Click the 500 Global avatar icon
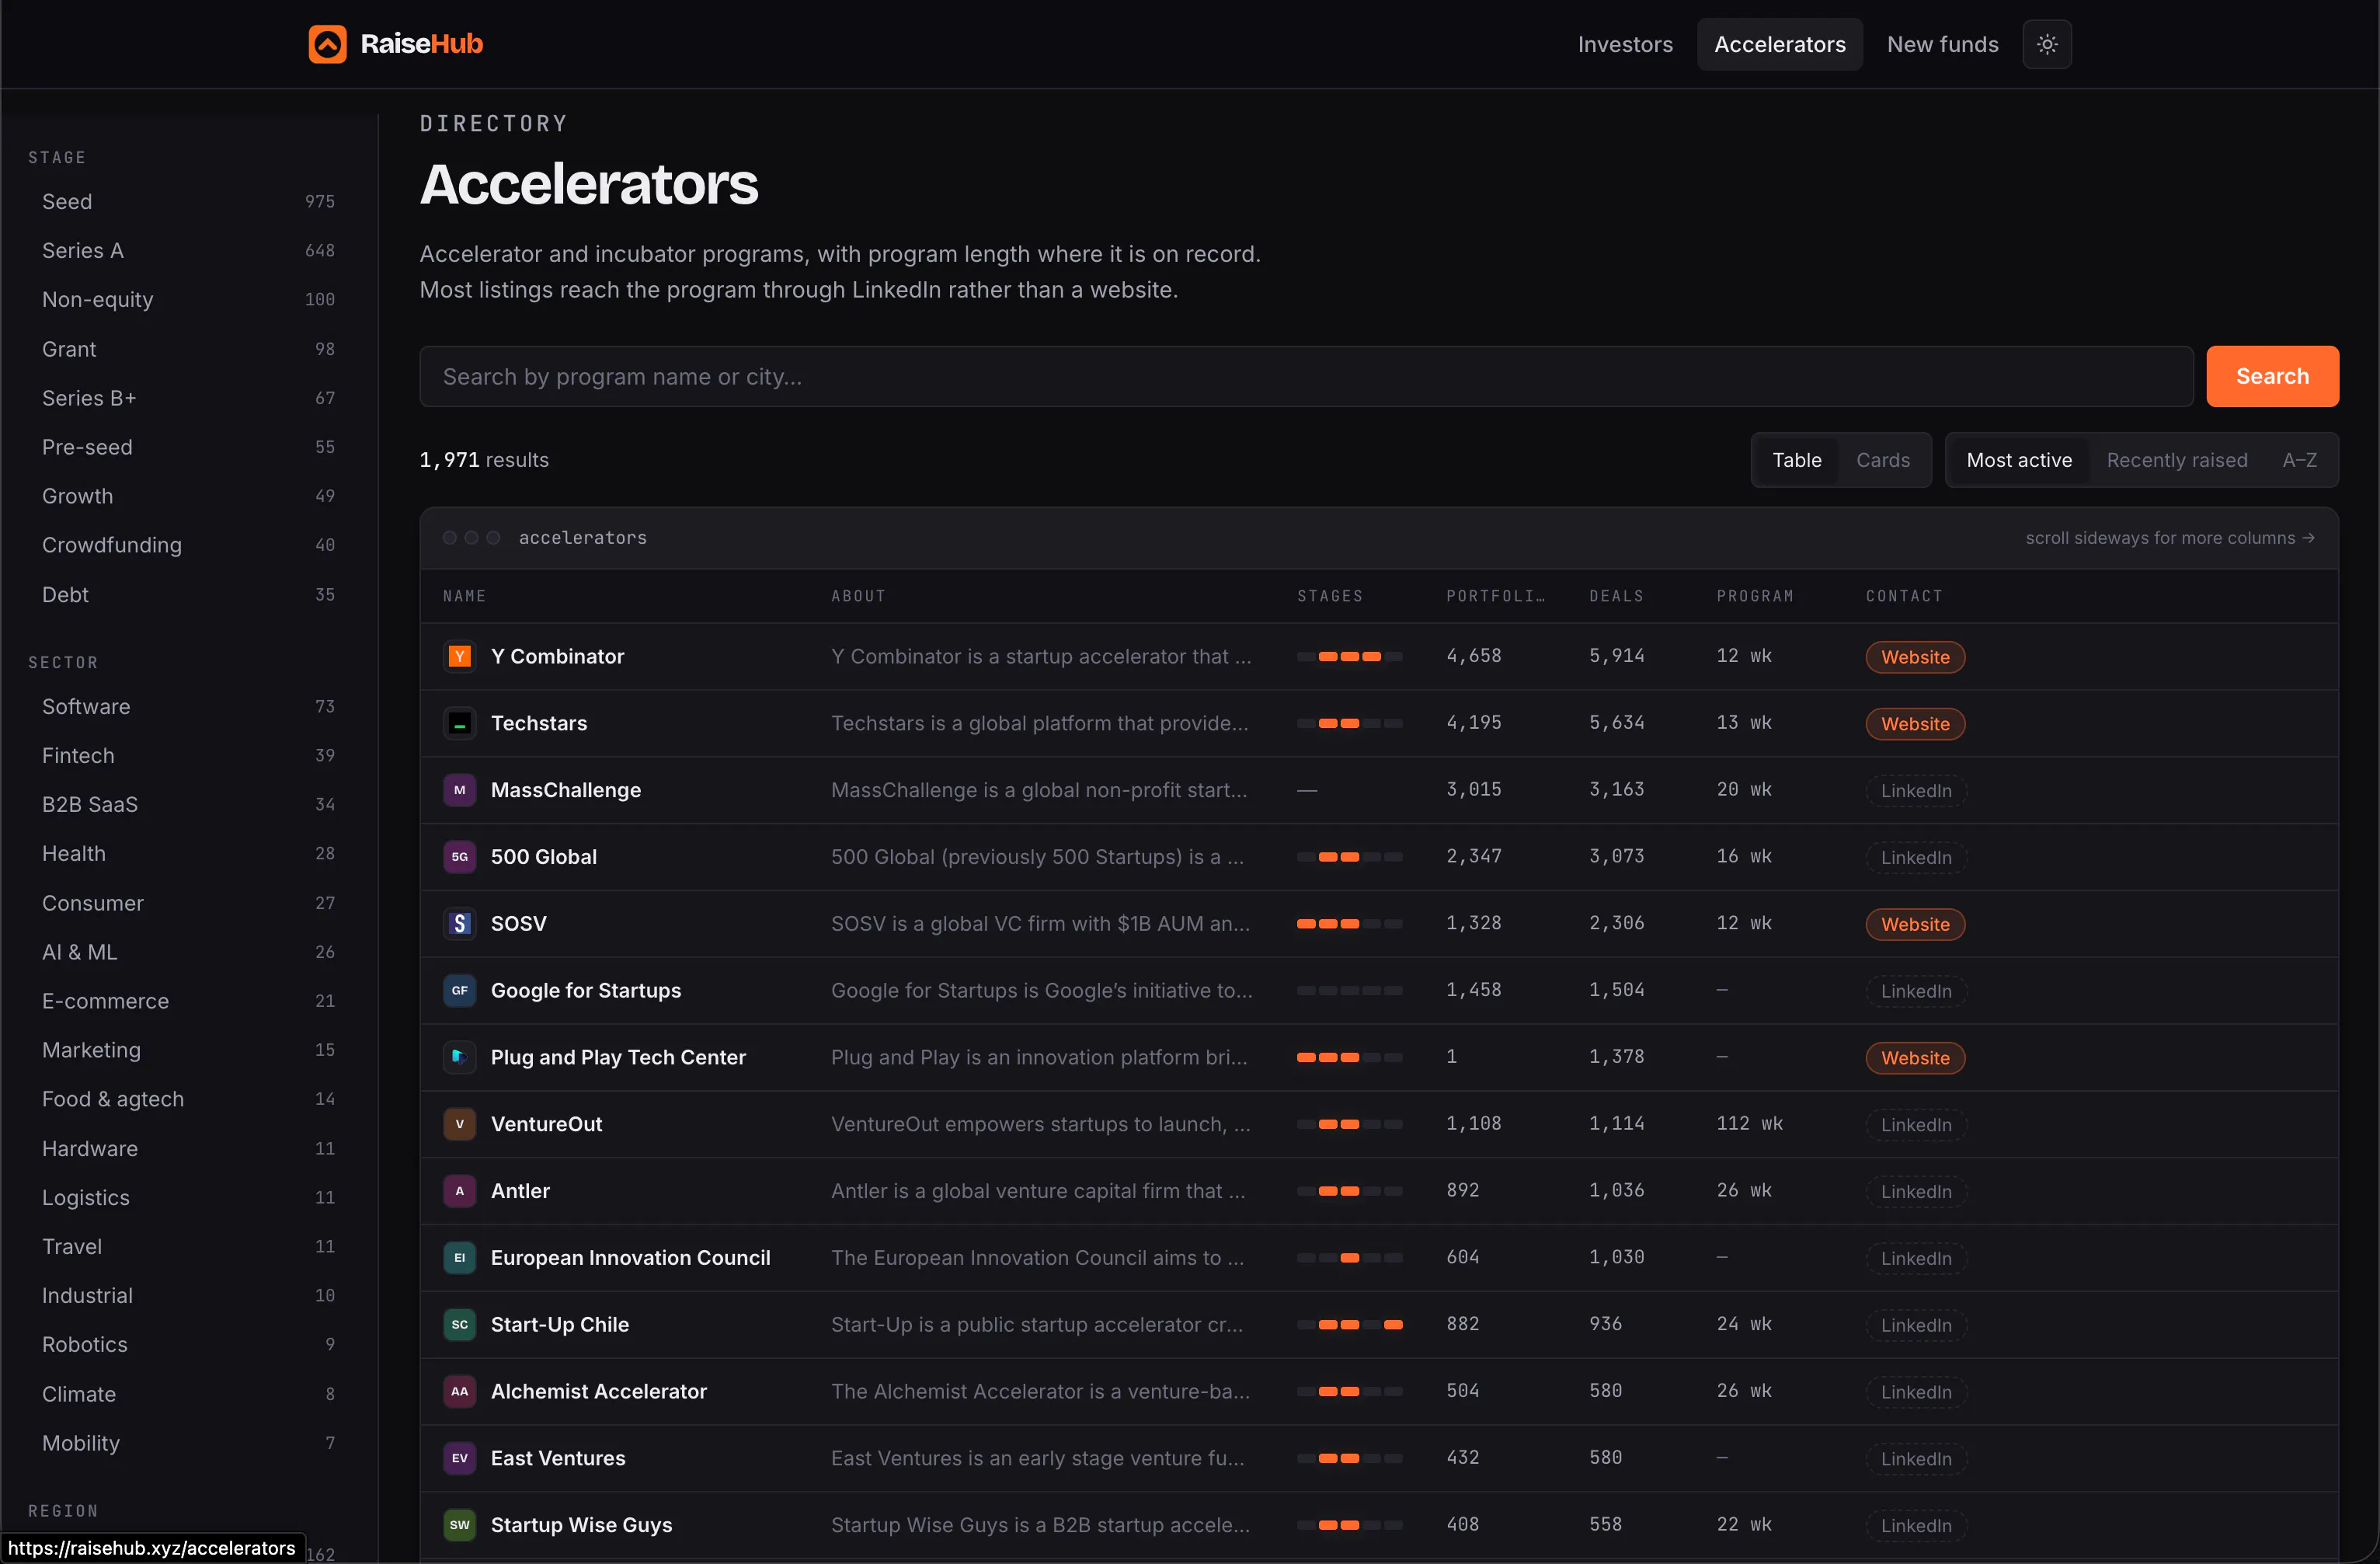This screenshot has width=2380, height=1564. coord(460,857)
